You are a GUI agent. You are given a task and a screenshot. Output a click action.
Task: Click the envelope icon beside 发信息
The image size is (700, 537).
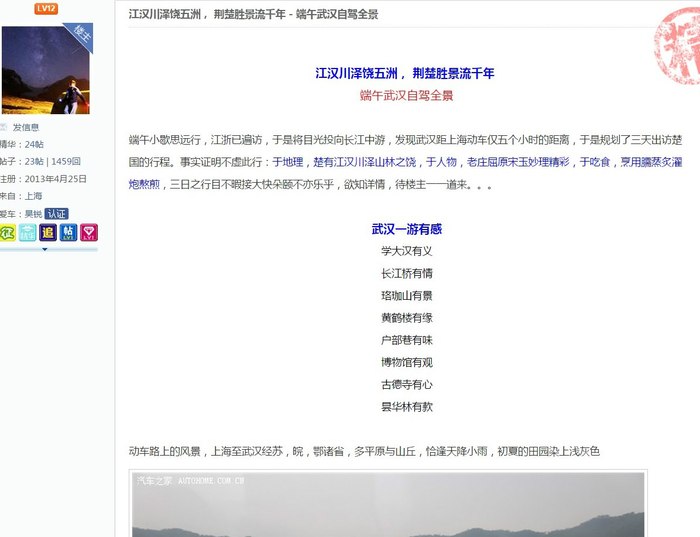coord(4,127)
